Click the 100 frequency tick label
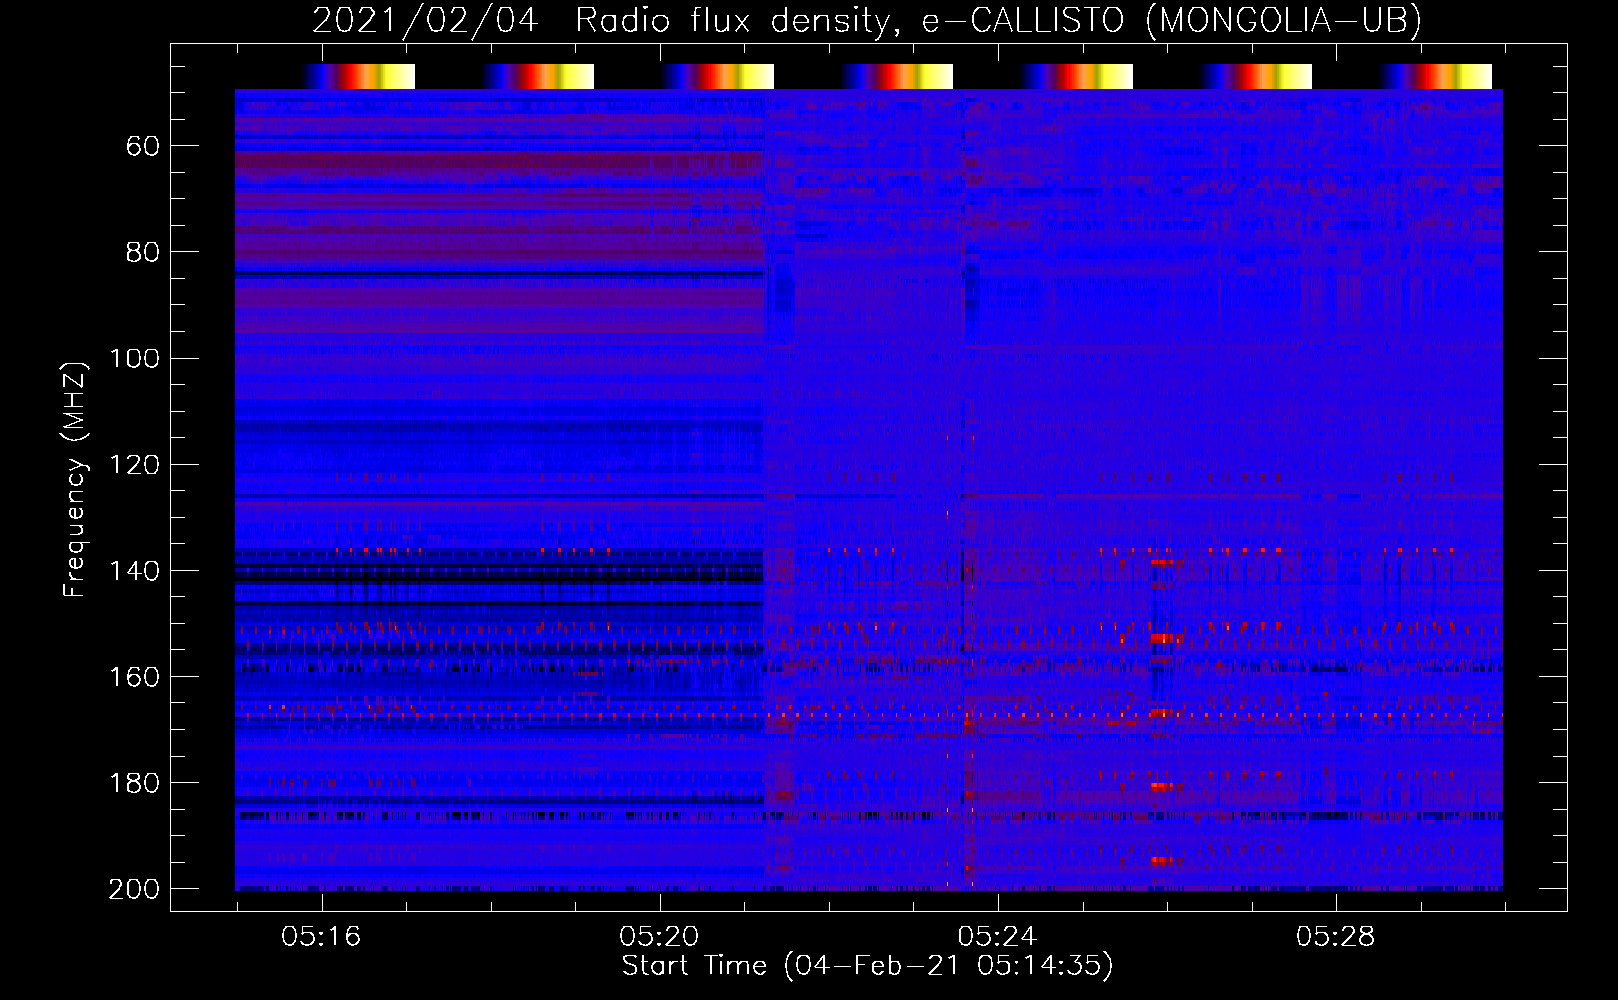The height and width of the screenshot is (1000, 1618). pyautogui.click(x=135, y=359)
